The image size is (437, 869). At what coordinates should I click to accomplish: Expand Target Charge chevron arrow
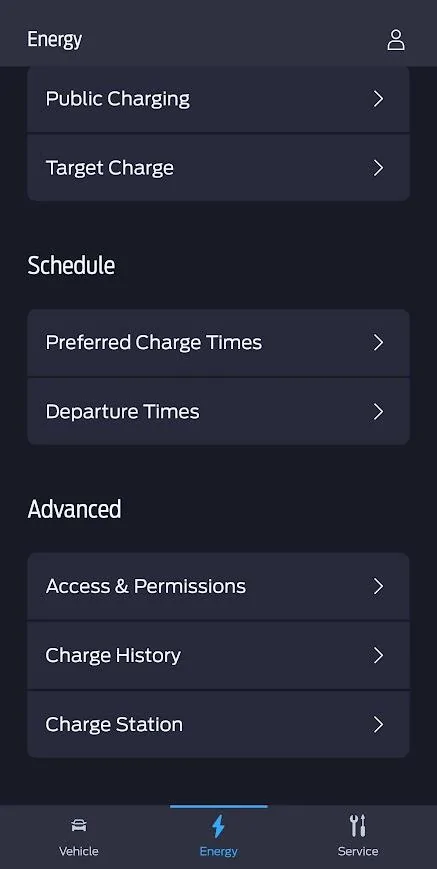click(x=378, y=168)
